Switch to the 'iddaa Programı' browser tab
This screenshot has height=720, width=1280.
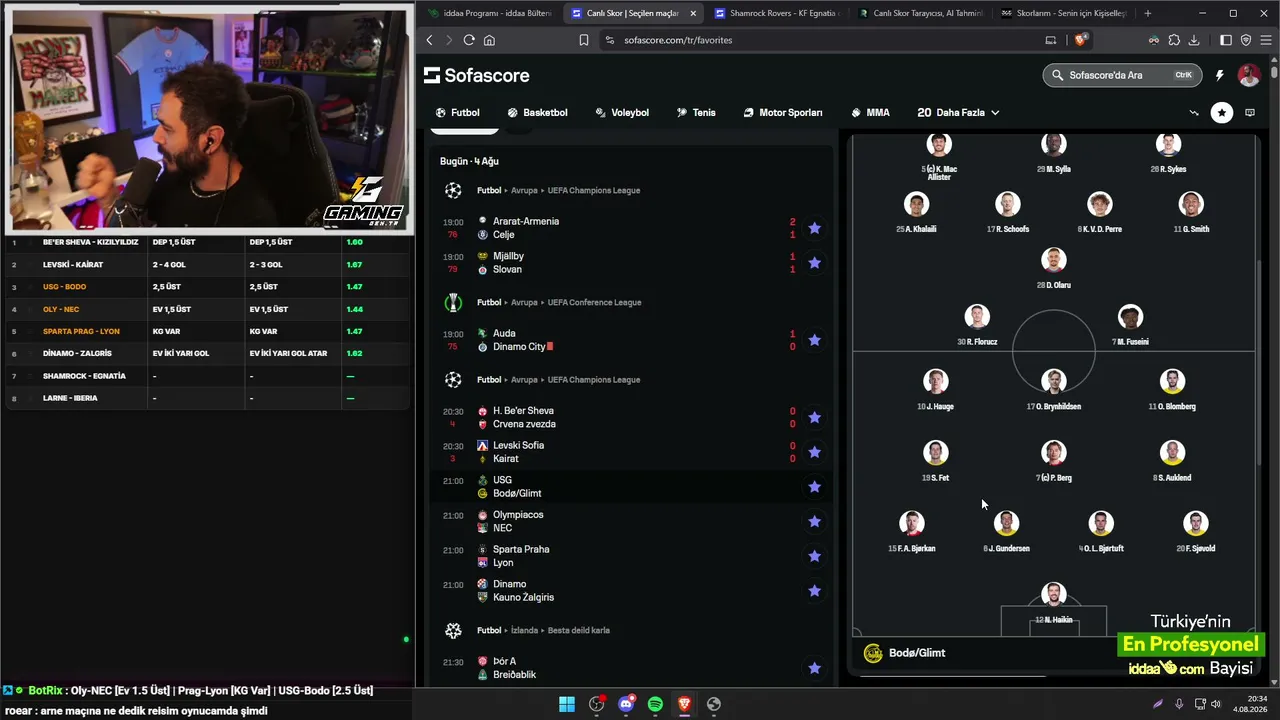488,13
